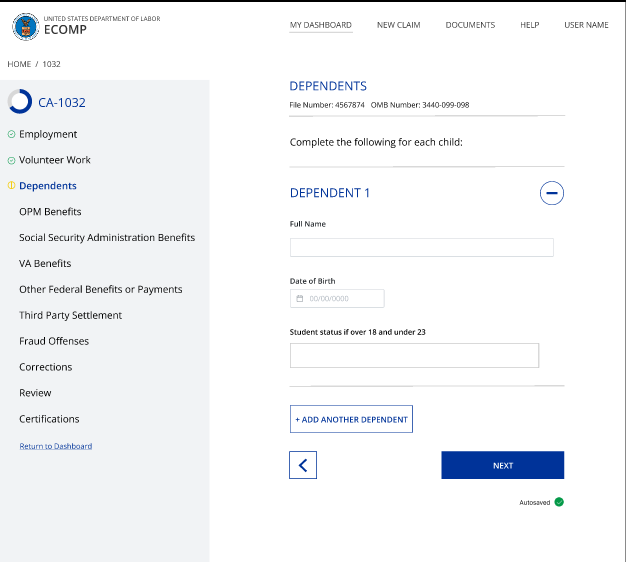Go to the Certifications section
Image resolution: width=626 pixels, height=562 pixels.
49,419
